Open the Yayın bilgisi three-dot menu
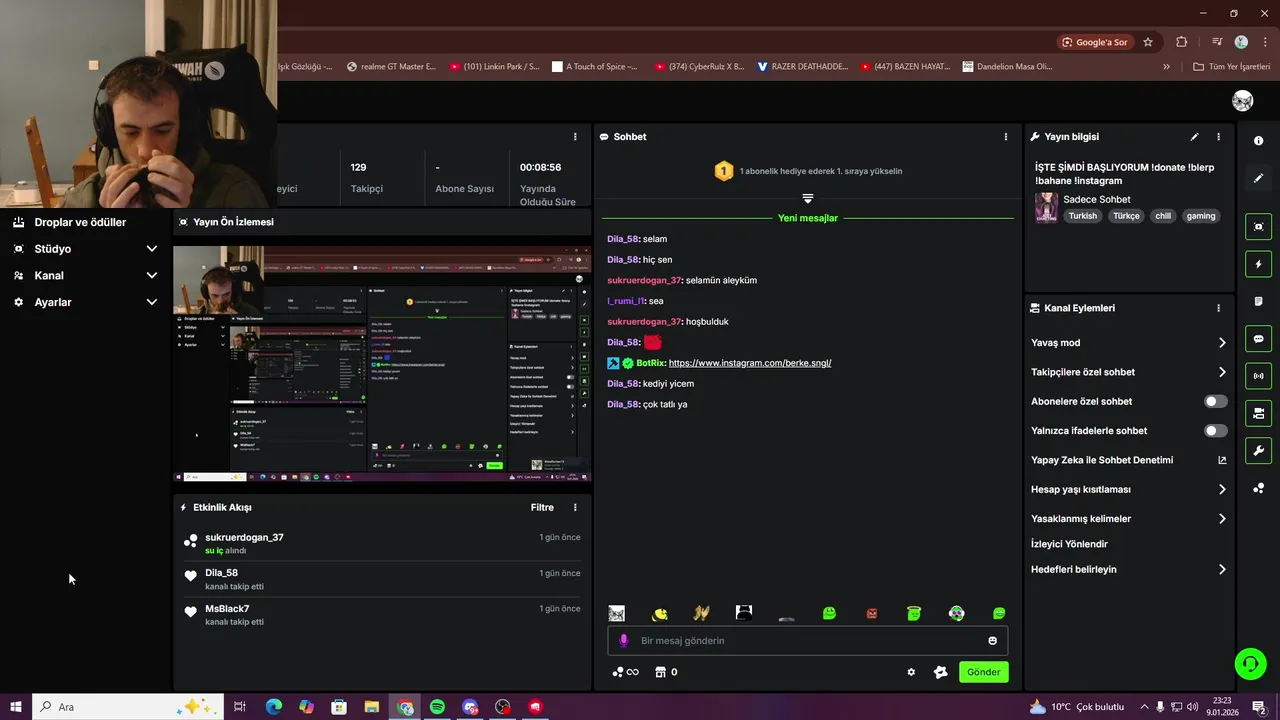The width and height of the screenshot is (1280, 720). 1218,137
